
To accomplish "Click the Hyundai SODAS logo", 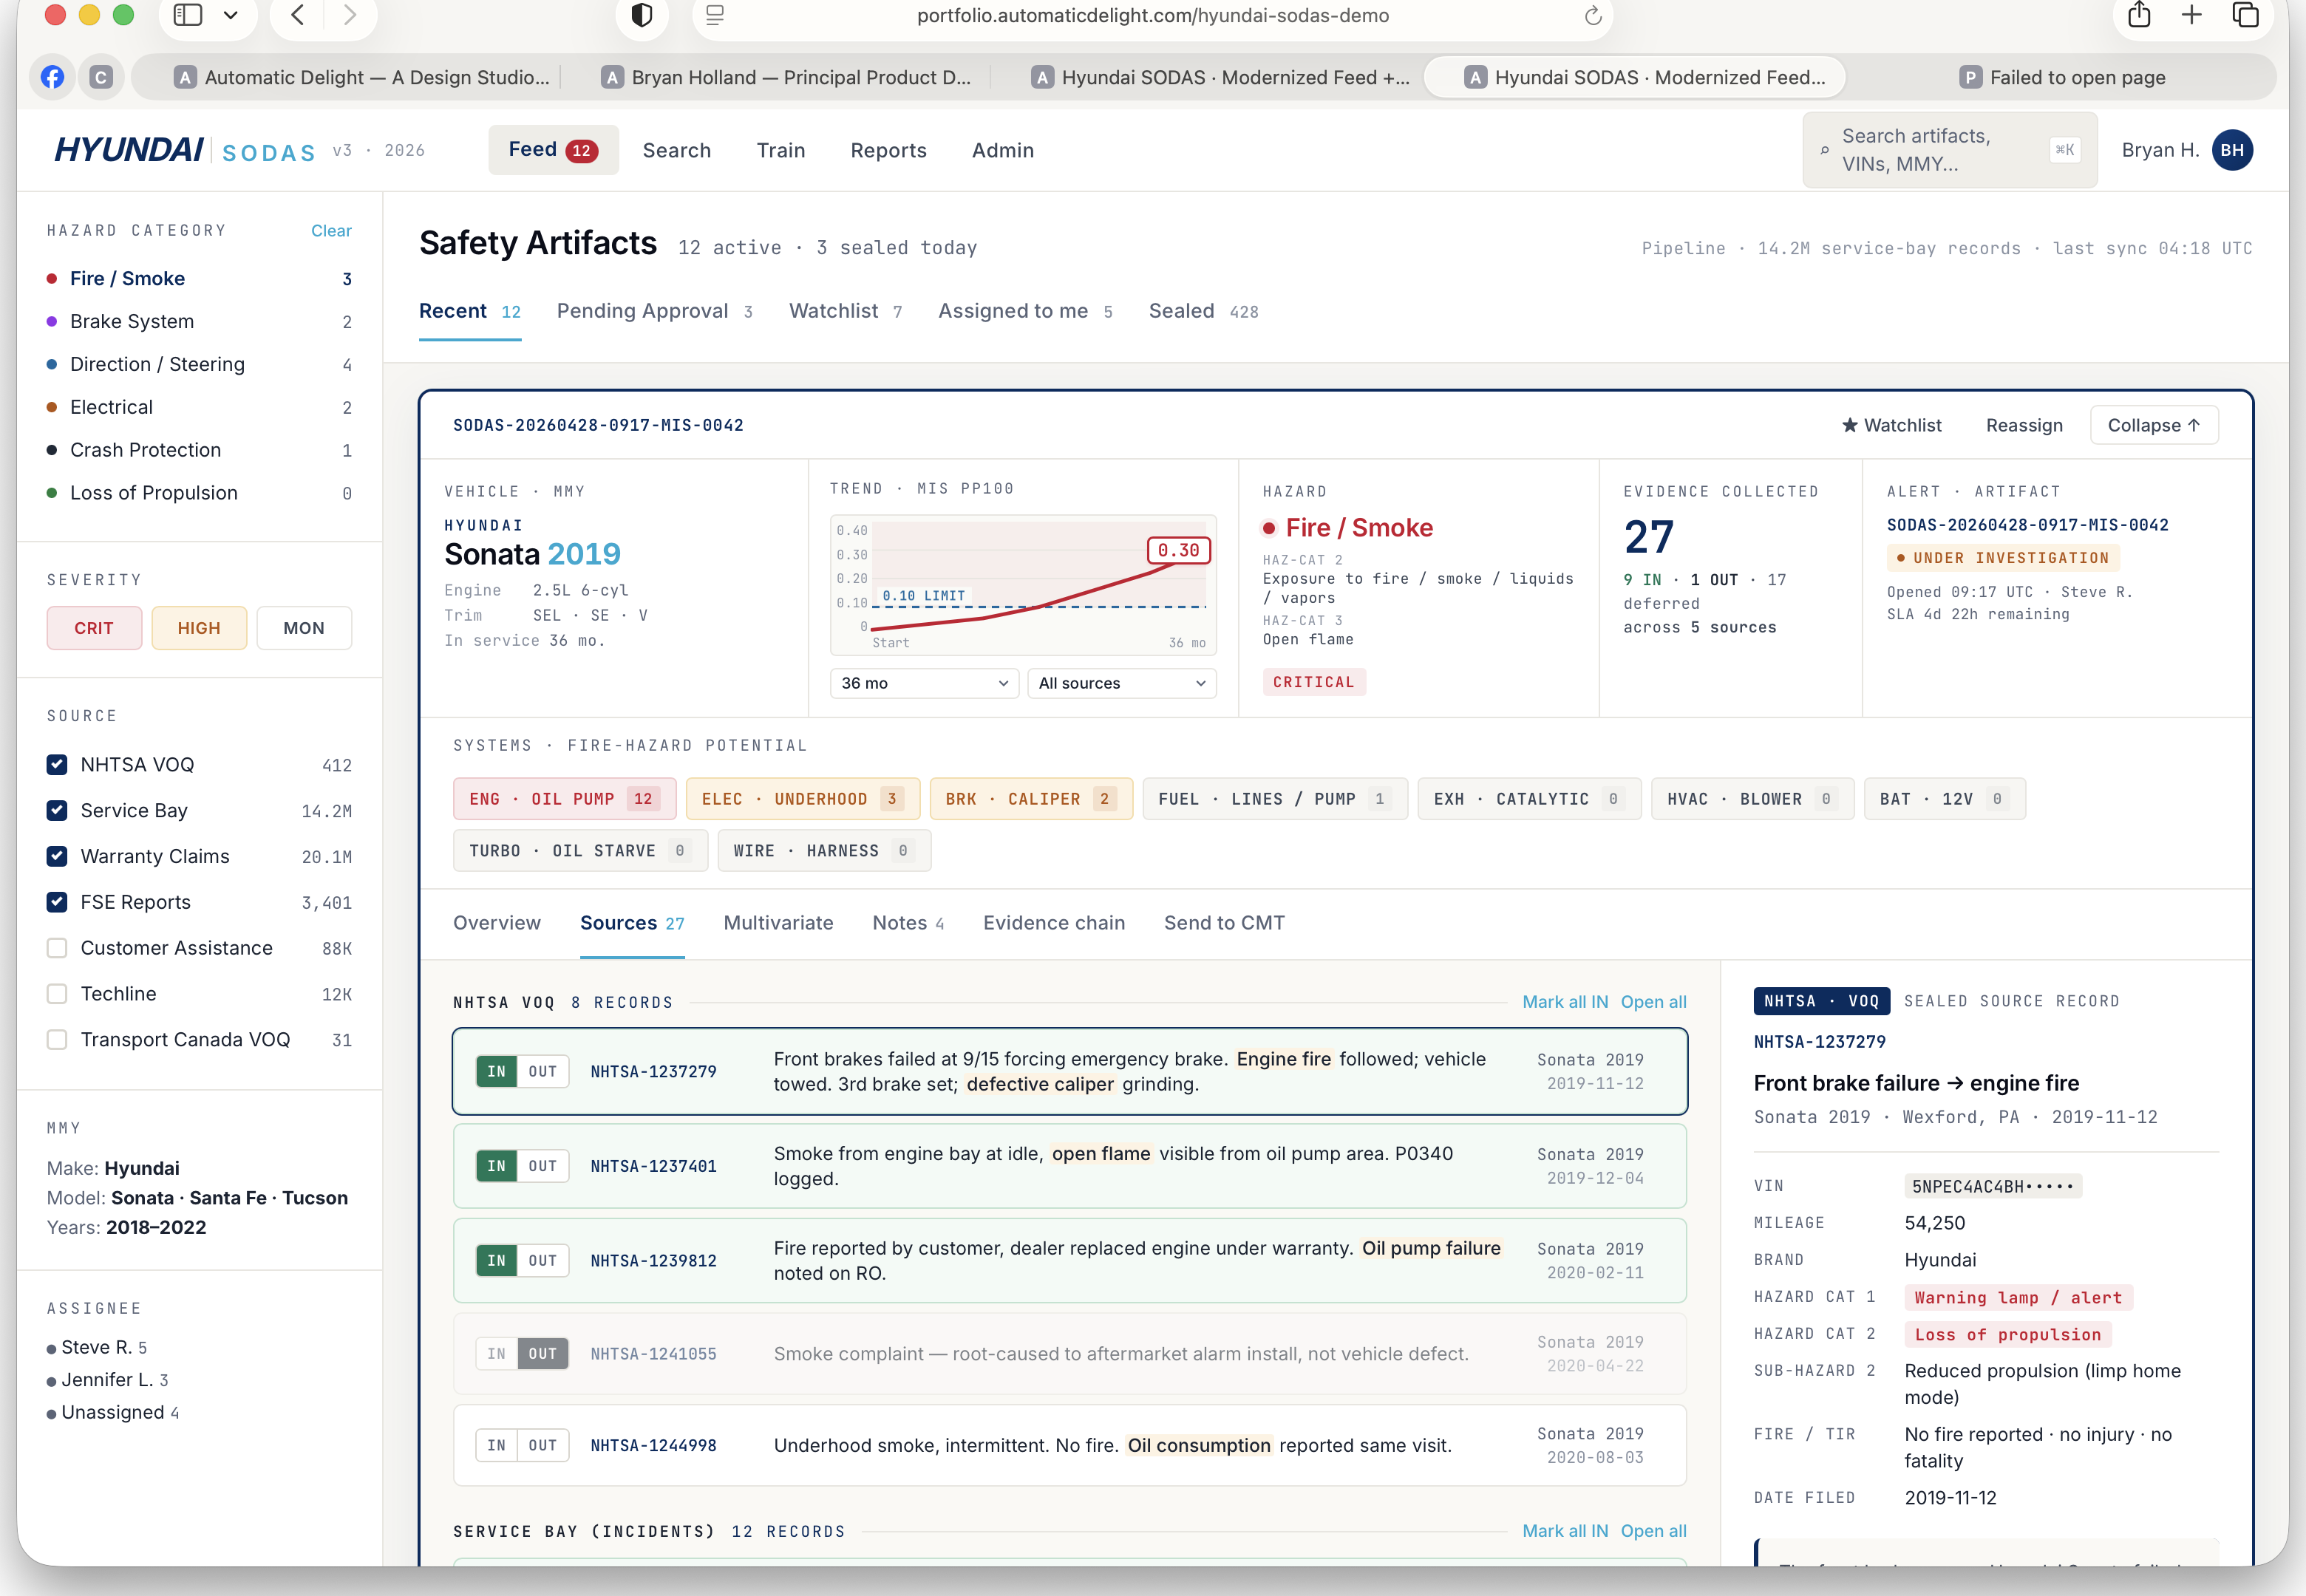I will (185, 150).
